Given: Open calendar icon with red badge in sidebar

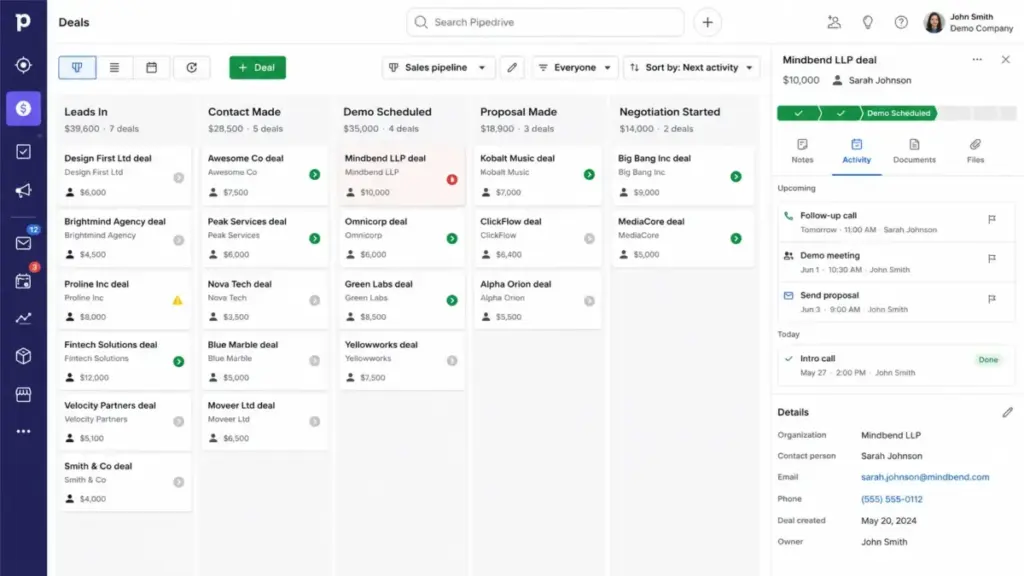Looking at the screenshot, I should [x=23, y=281].
